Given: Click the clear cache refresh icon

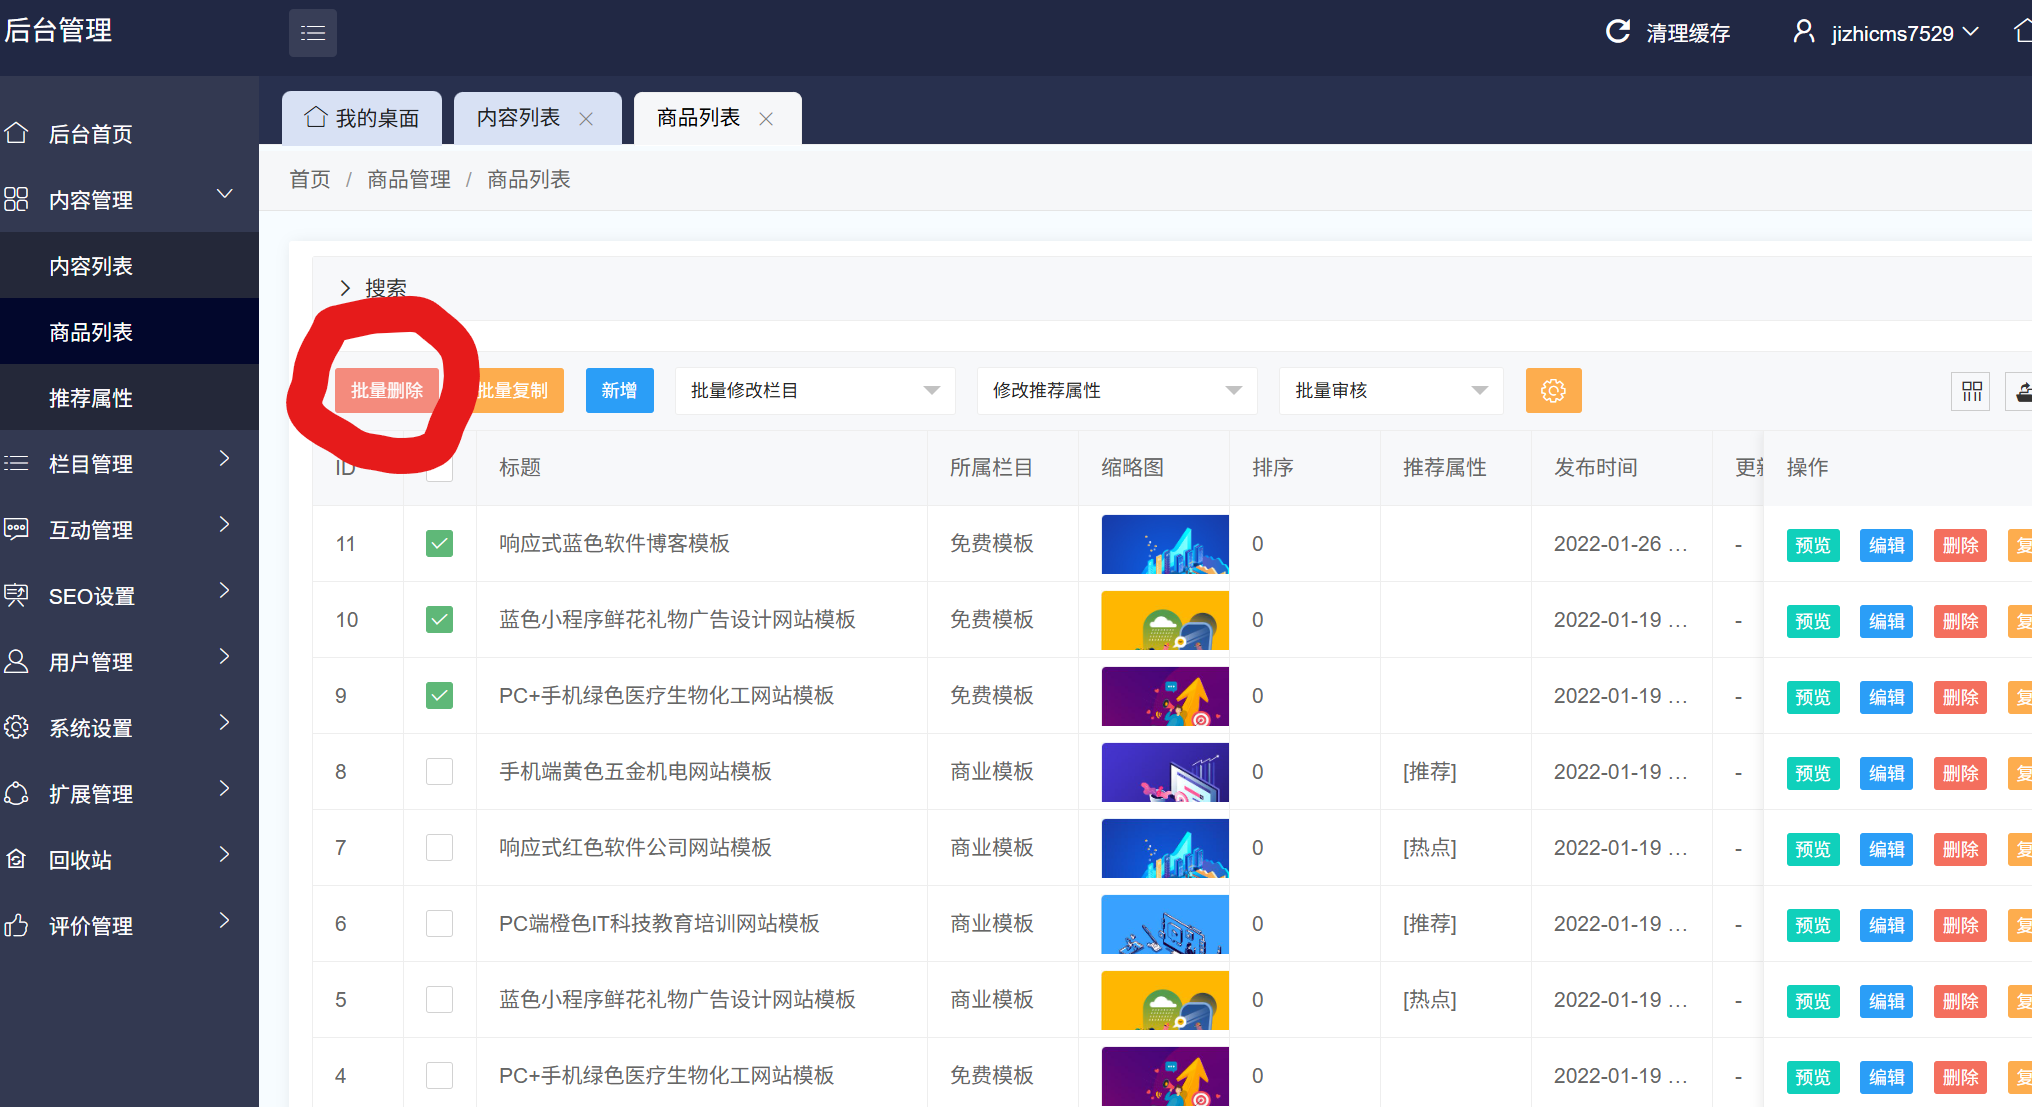Looking at the screenshot, I should tap(1617, 32).
